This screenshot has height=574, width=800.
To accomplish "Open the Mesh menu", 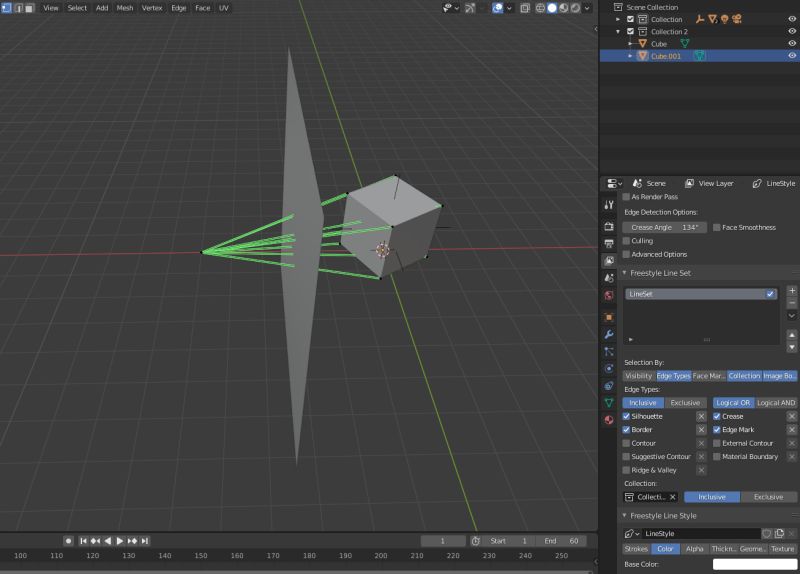I will (124, 8).
